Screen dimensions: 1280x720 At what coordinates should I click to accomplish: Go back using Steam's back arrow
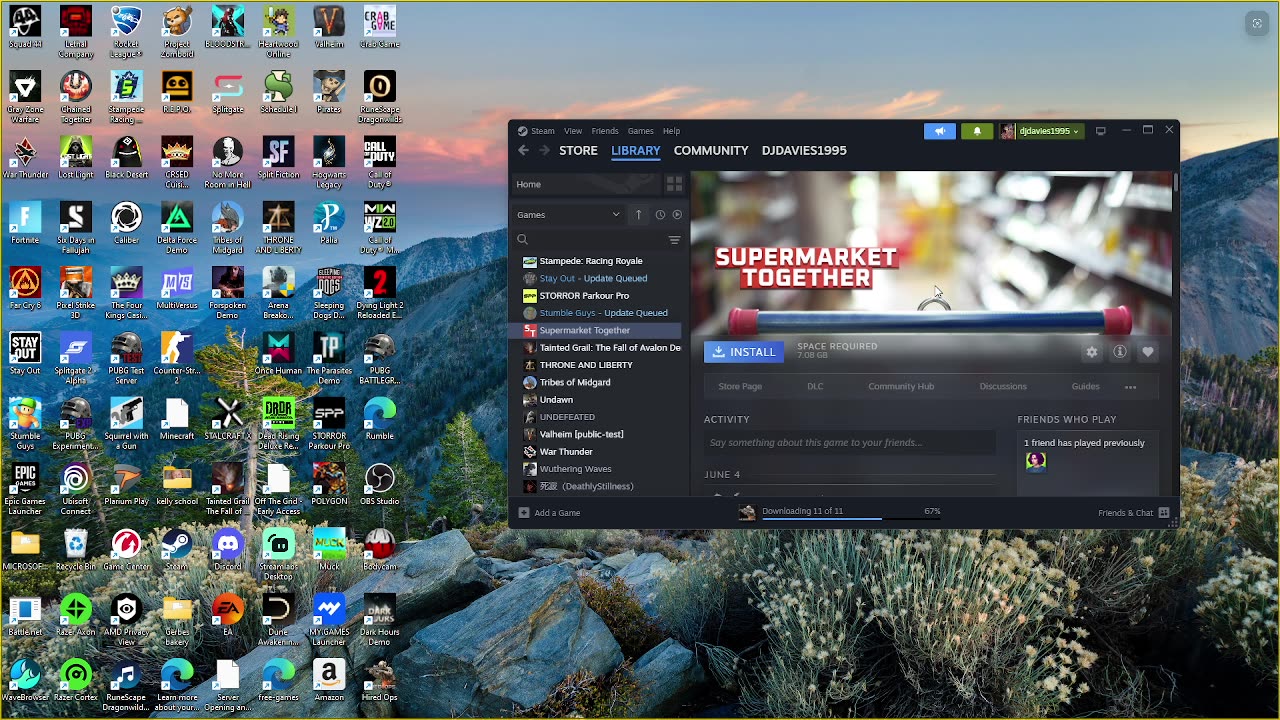tap(523, 150)
